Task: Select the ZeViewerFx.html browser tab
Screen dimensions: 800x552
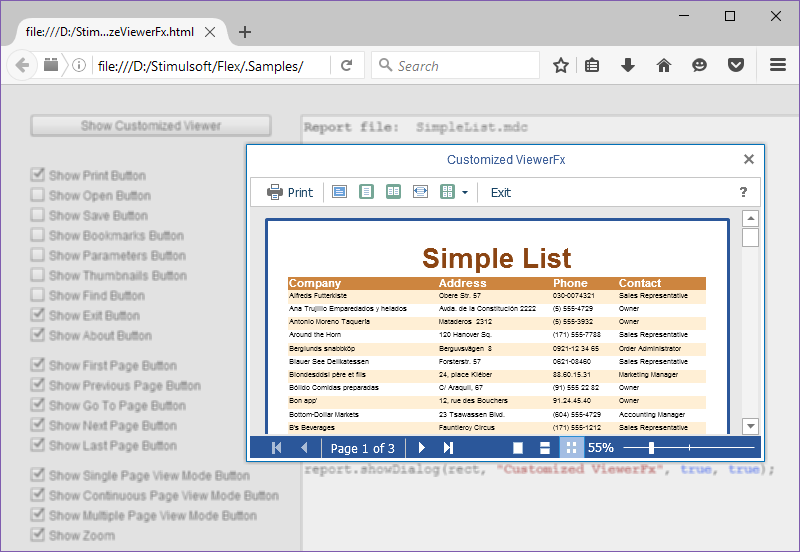Action: pos(110,32)
